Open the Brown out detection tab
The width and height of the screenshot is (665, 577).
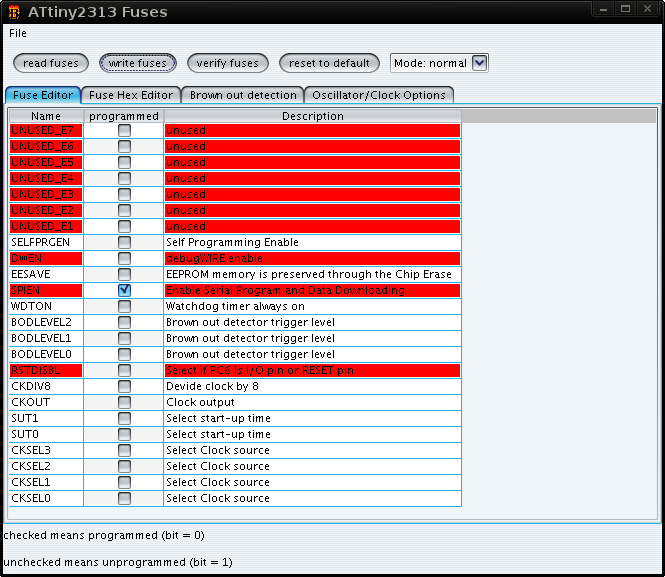tap(243, 95)
